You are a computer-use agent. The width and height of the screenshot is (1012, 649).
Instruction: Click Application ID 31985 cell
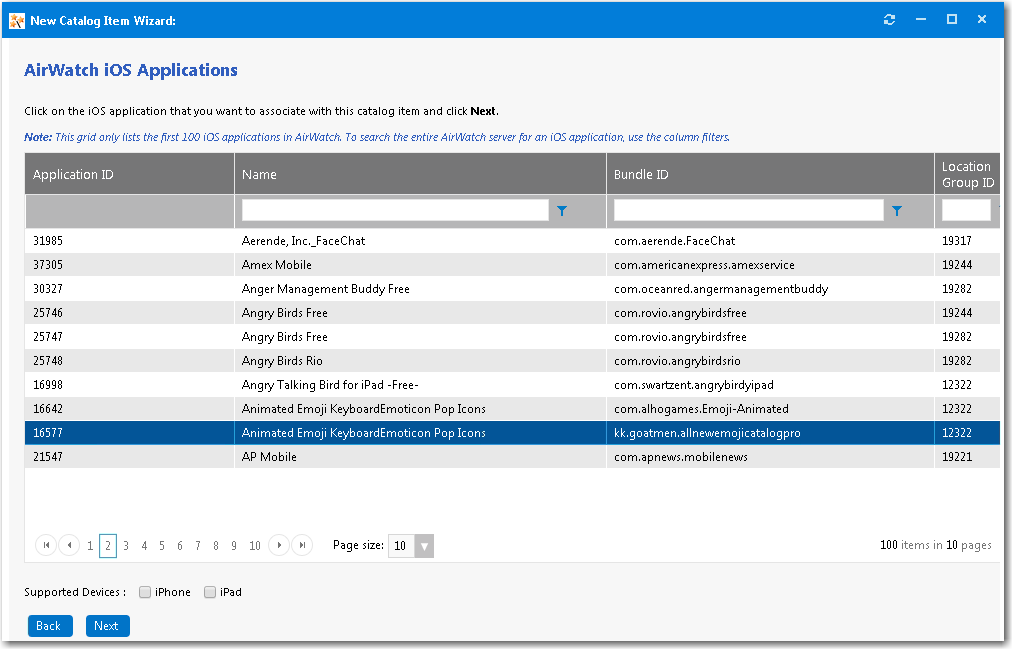[x=48, y=241]
